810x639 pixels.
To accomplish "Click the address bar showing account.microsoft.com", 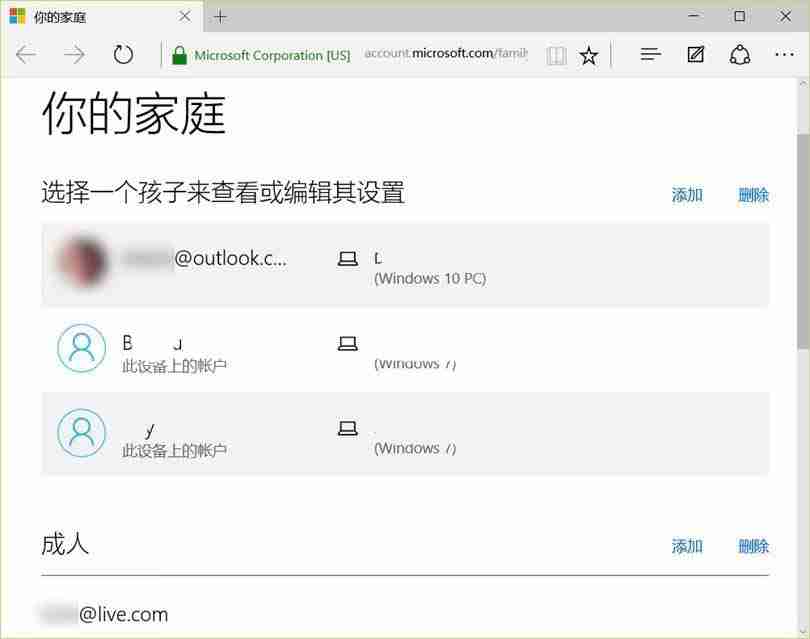I will pyautogui.click(x=447, y=54).
